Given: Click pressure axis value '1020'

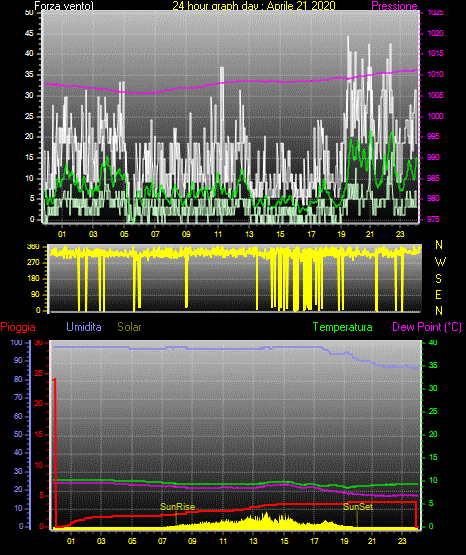Looking at the screenshot, I should [x=436, y=33].
